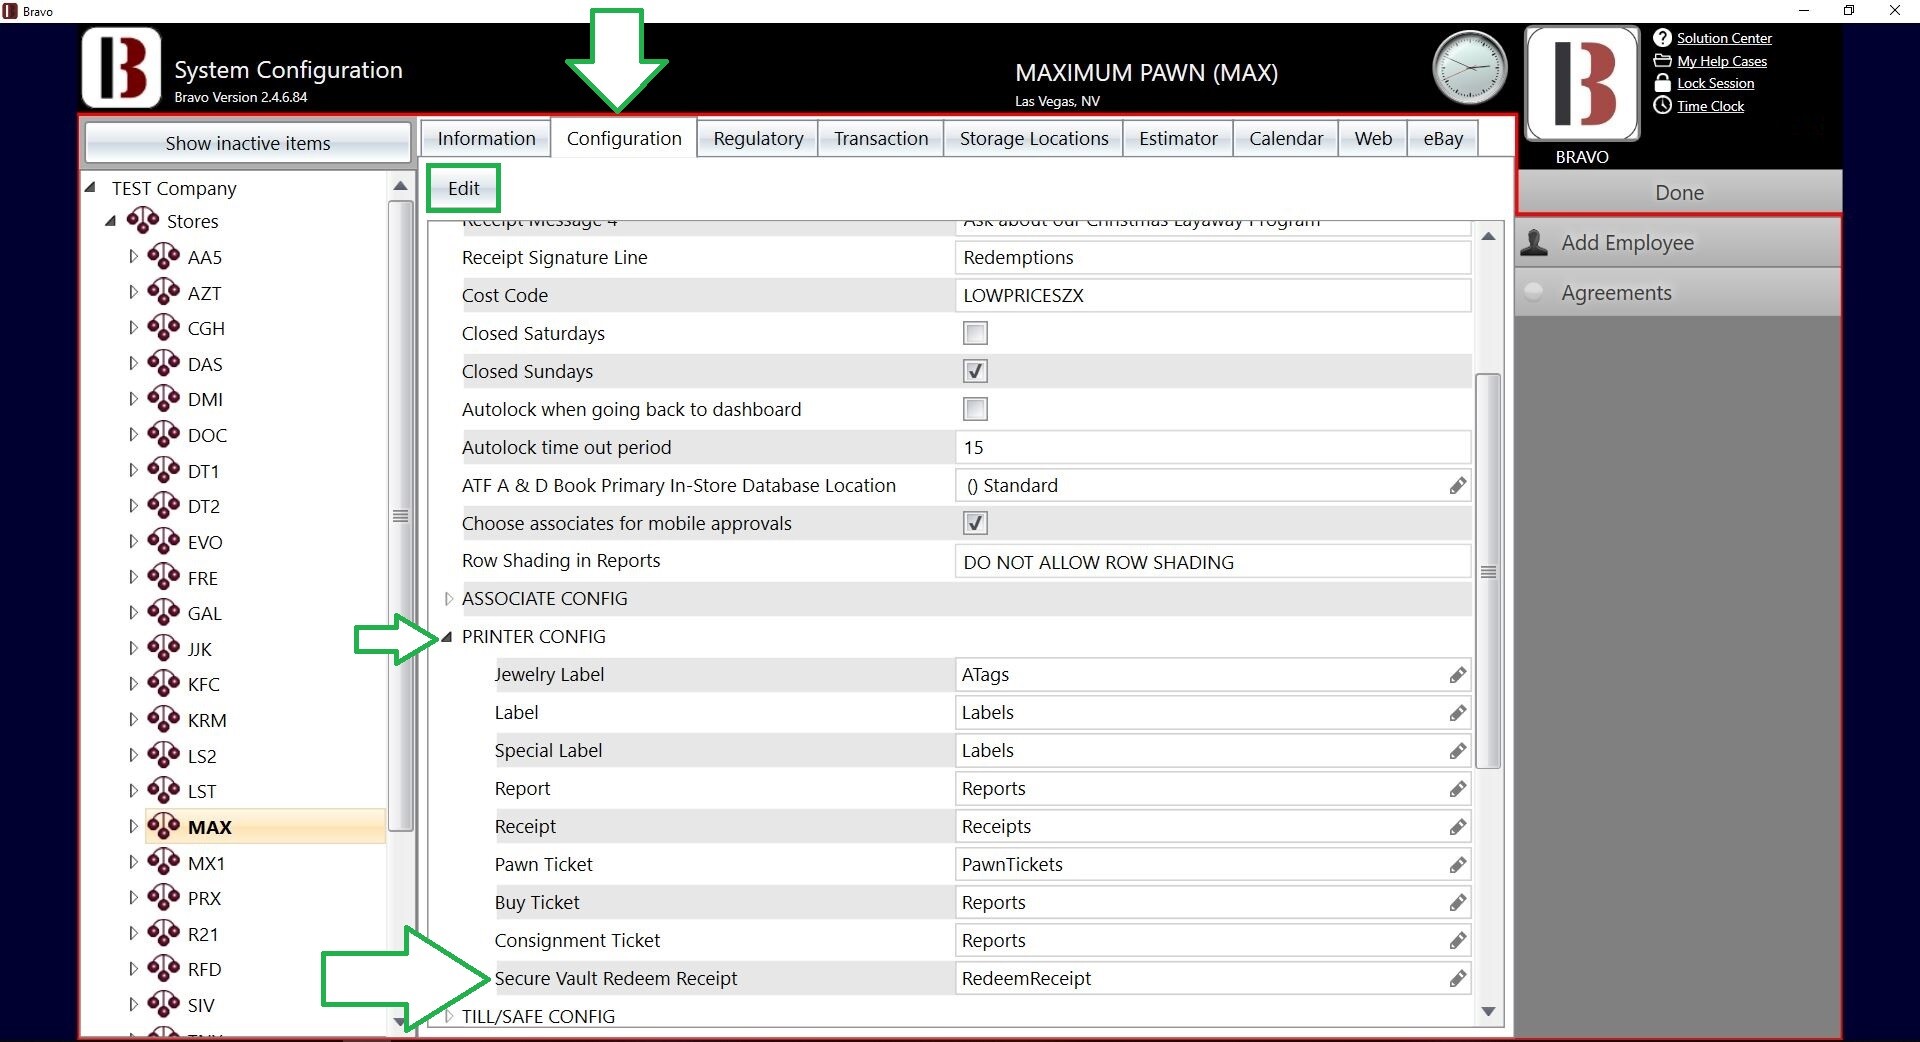Viewport: 1920px width, 1042px height.
Task: Enable Autolock when going back to dashboard
Action: (x=975, y=409)
